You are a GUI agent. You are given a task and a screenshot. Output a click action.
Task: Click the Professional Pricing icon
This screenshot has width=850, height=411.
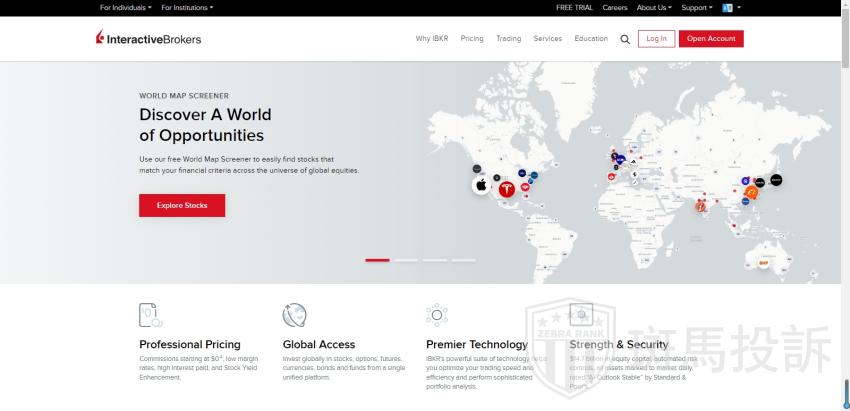tap(150, 316)
